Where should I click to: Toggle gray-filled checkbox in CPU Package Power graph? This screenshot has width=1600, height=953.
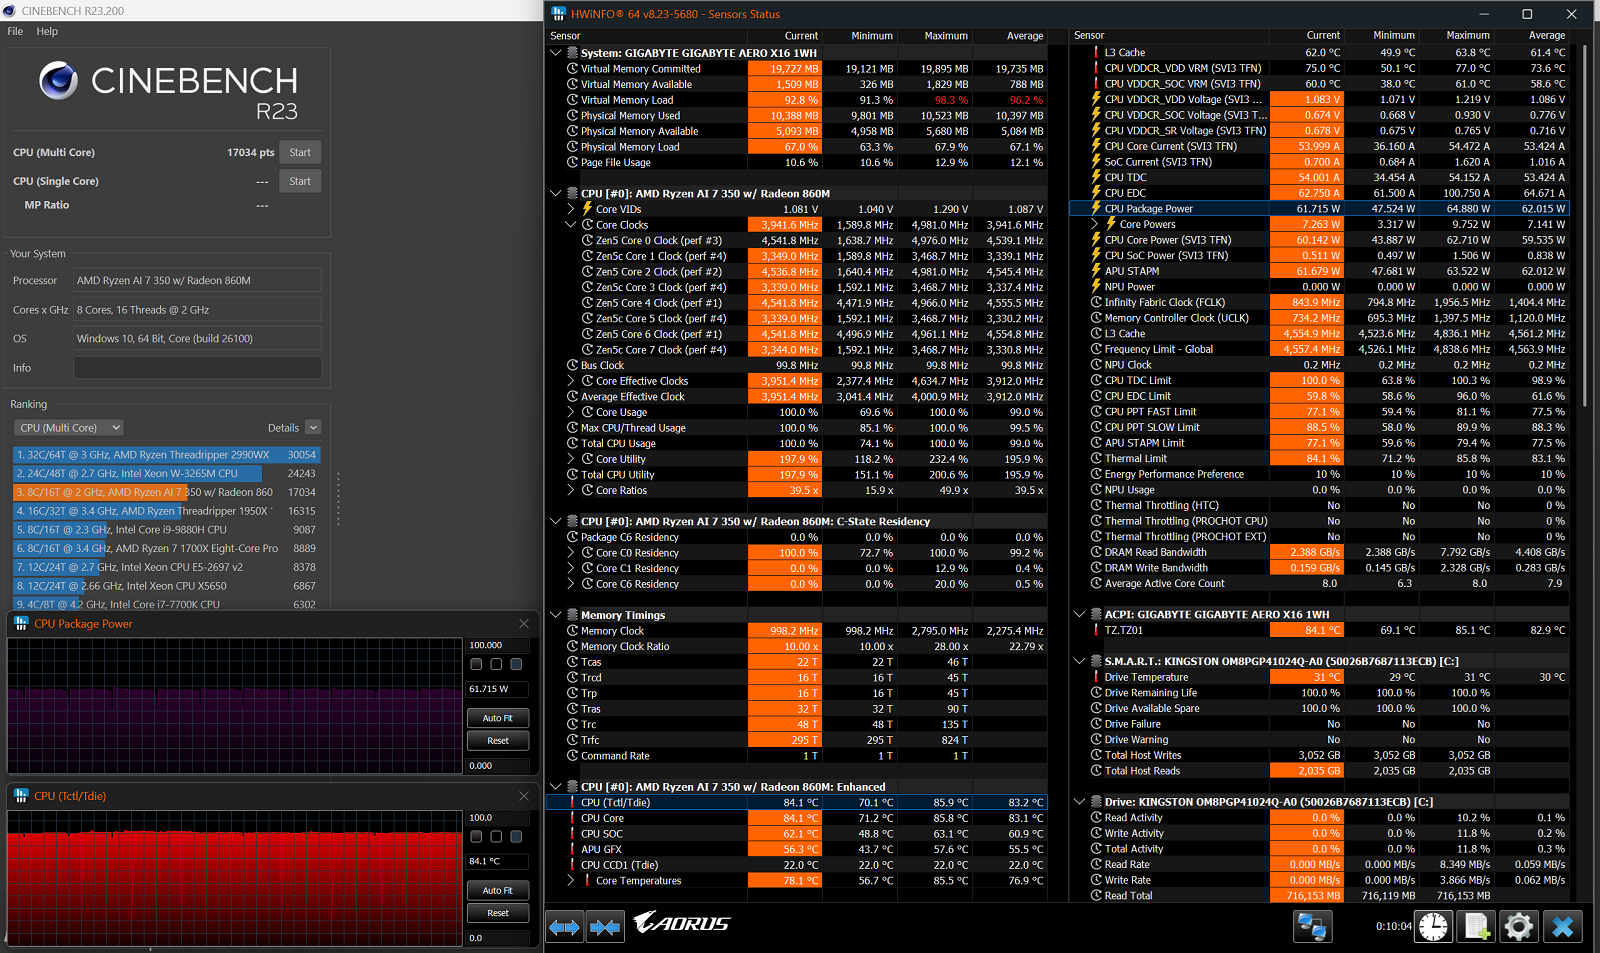pyautogui.click(x=476, y=664)
